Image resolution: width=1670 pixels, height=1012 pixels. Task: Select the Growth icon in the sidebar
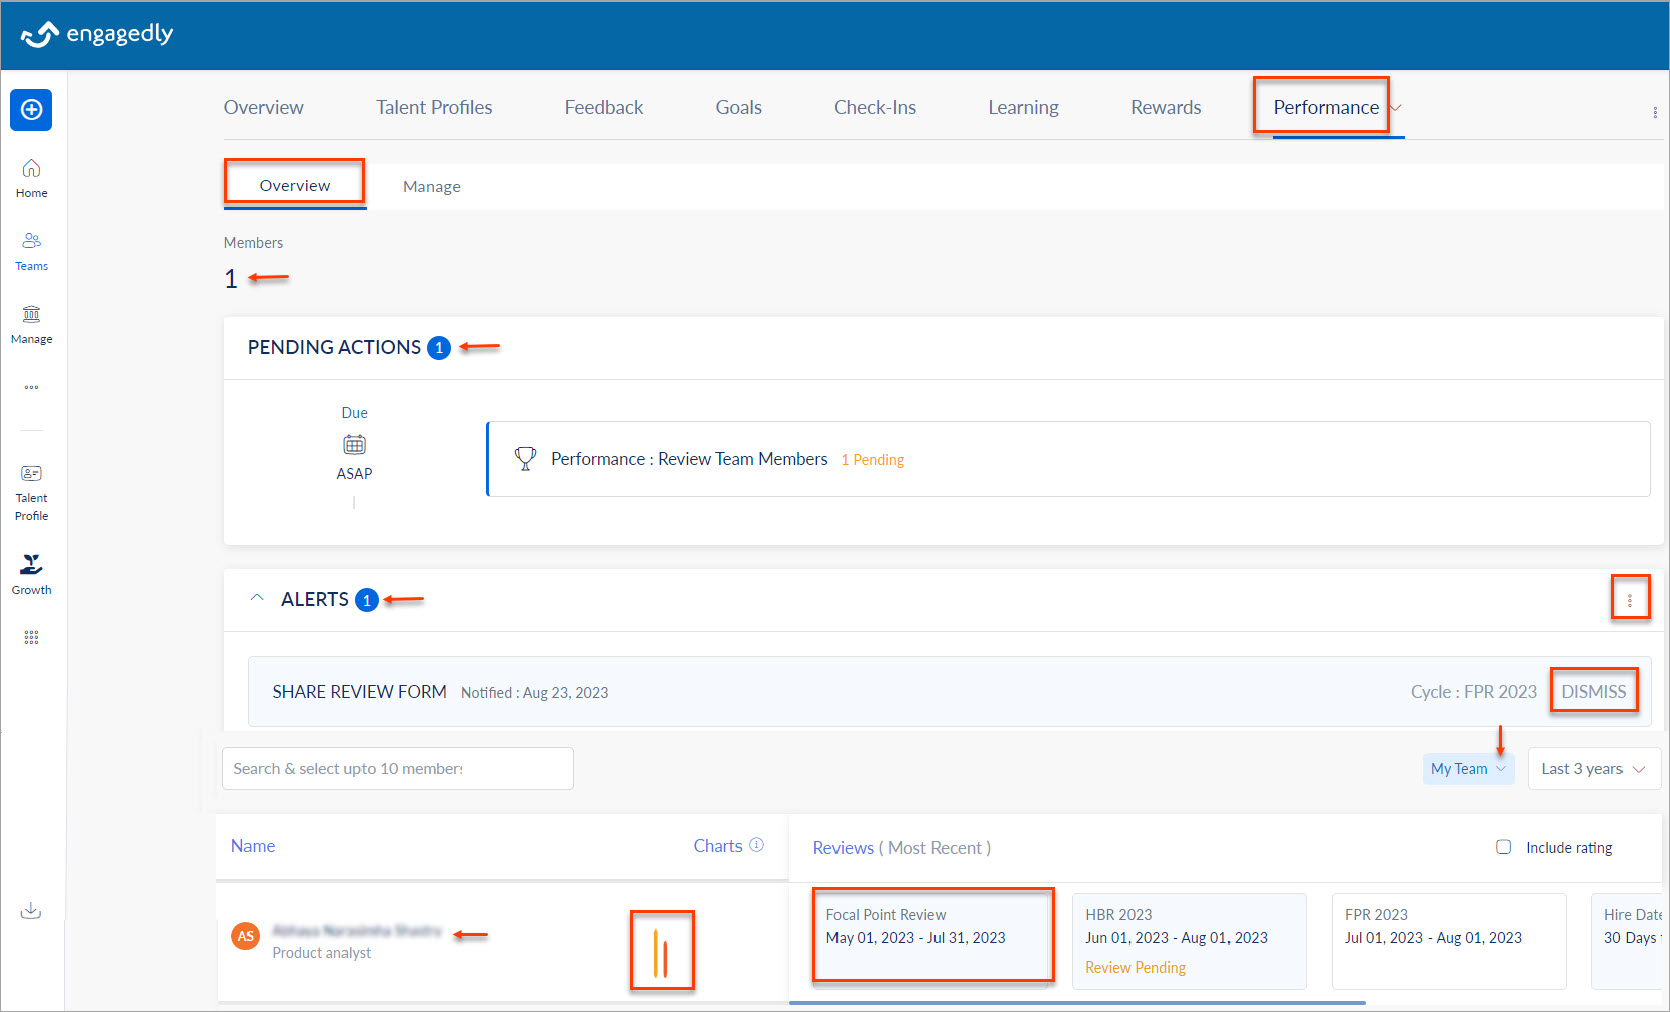[x=31, y=572]
